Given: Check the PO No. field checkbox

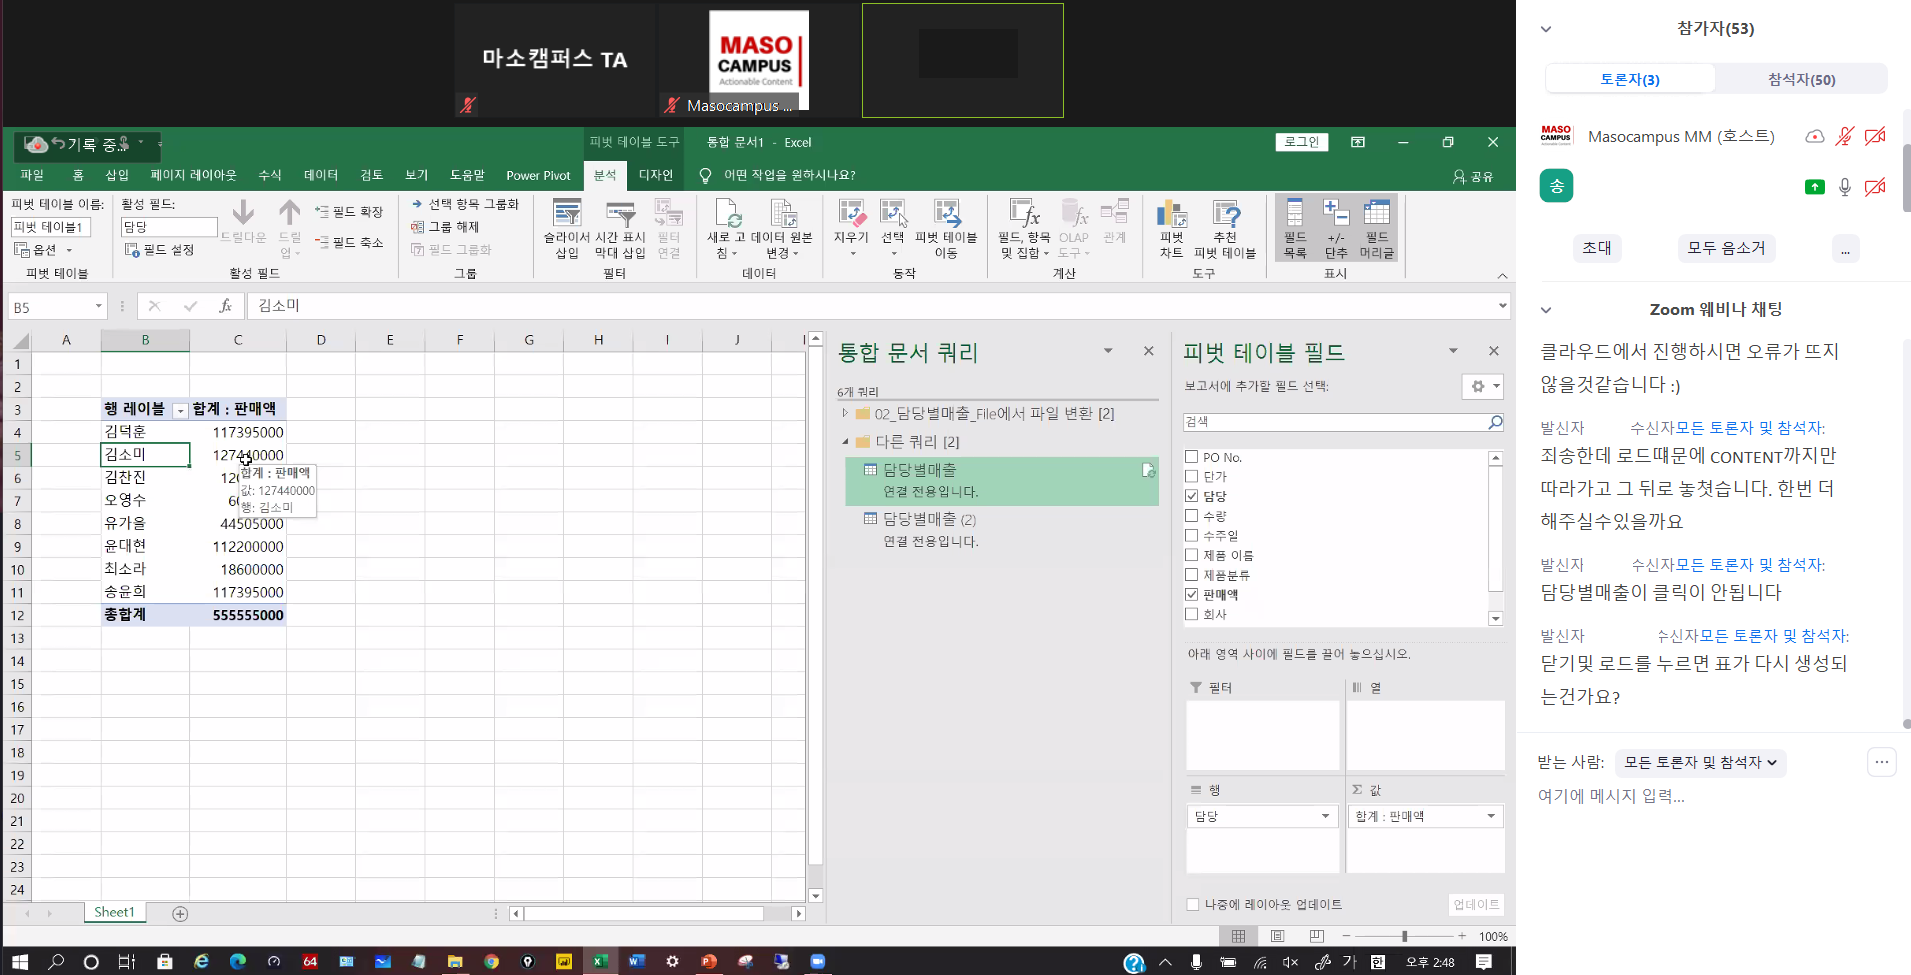Looking at the screenshot, I should 1192,457.
